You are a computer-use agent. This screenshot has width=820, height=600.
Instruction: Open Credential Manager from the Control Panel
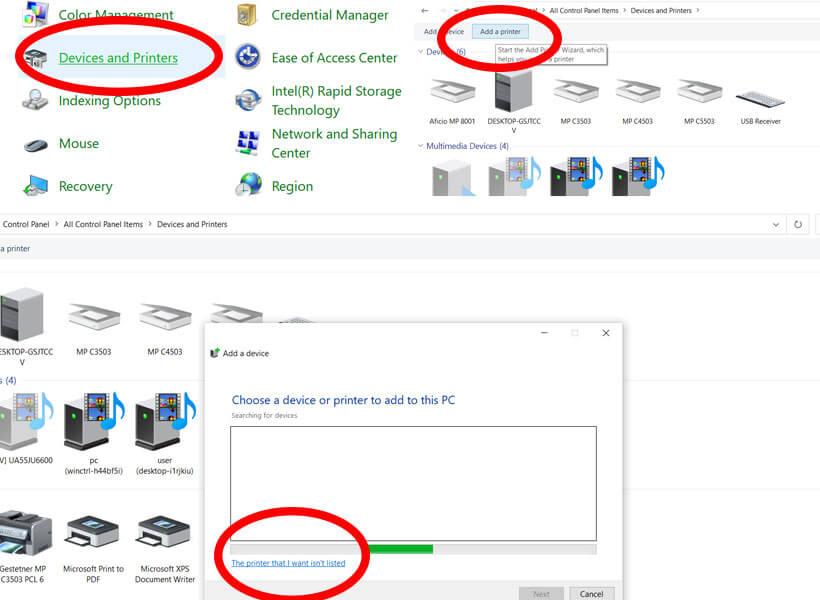pos(329,15)
